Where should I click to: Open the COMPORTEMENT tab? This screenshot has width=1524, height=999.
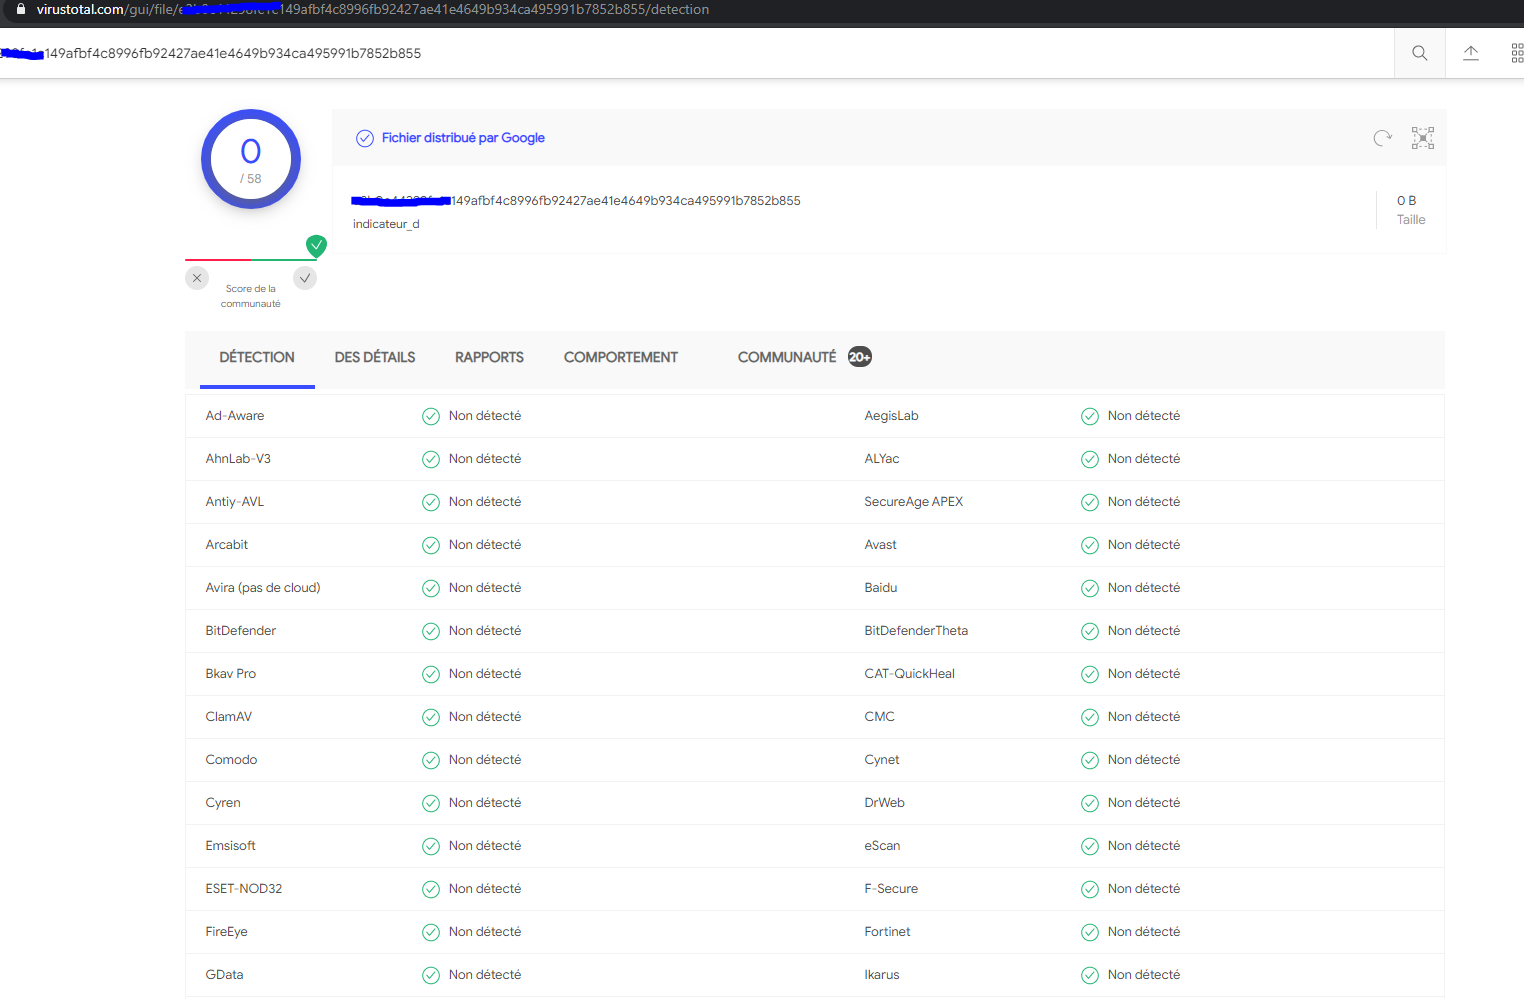click(x=621, y=357)
